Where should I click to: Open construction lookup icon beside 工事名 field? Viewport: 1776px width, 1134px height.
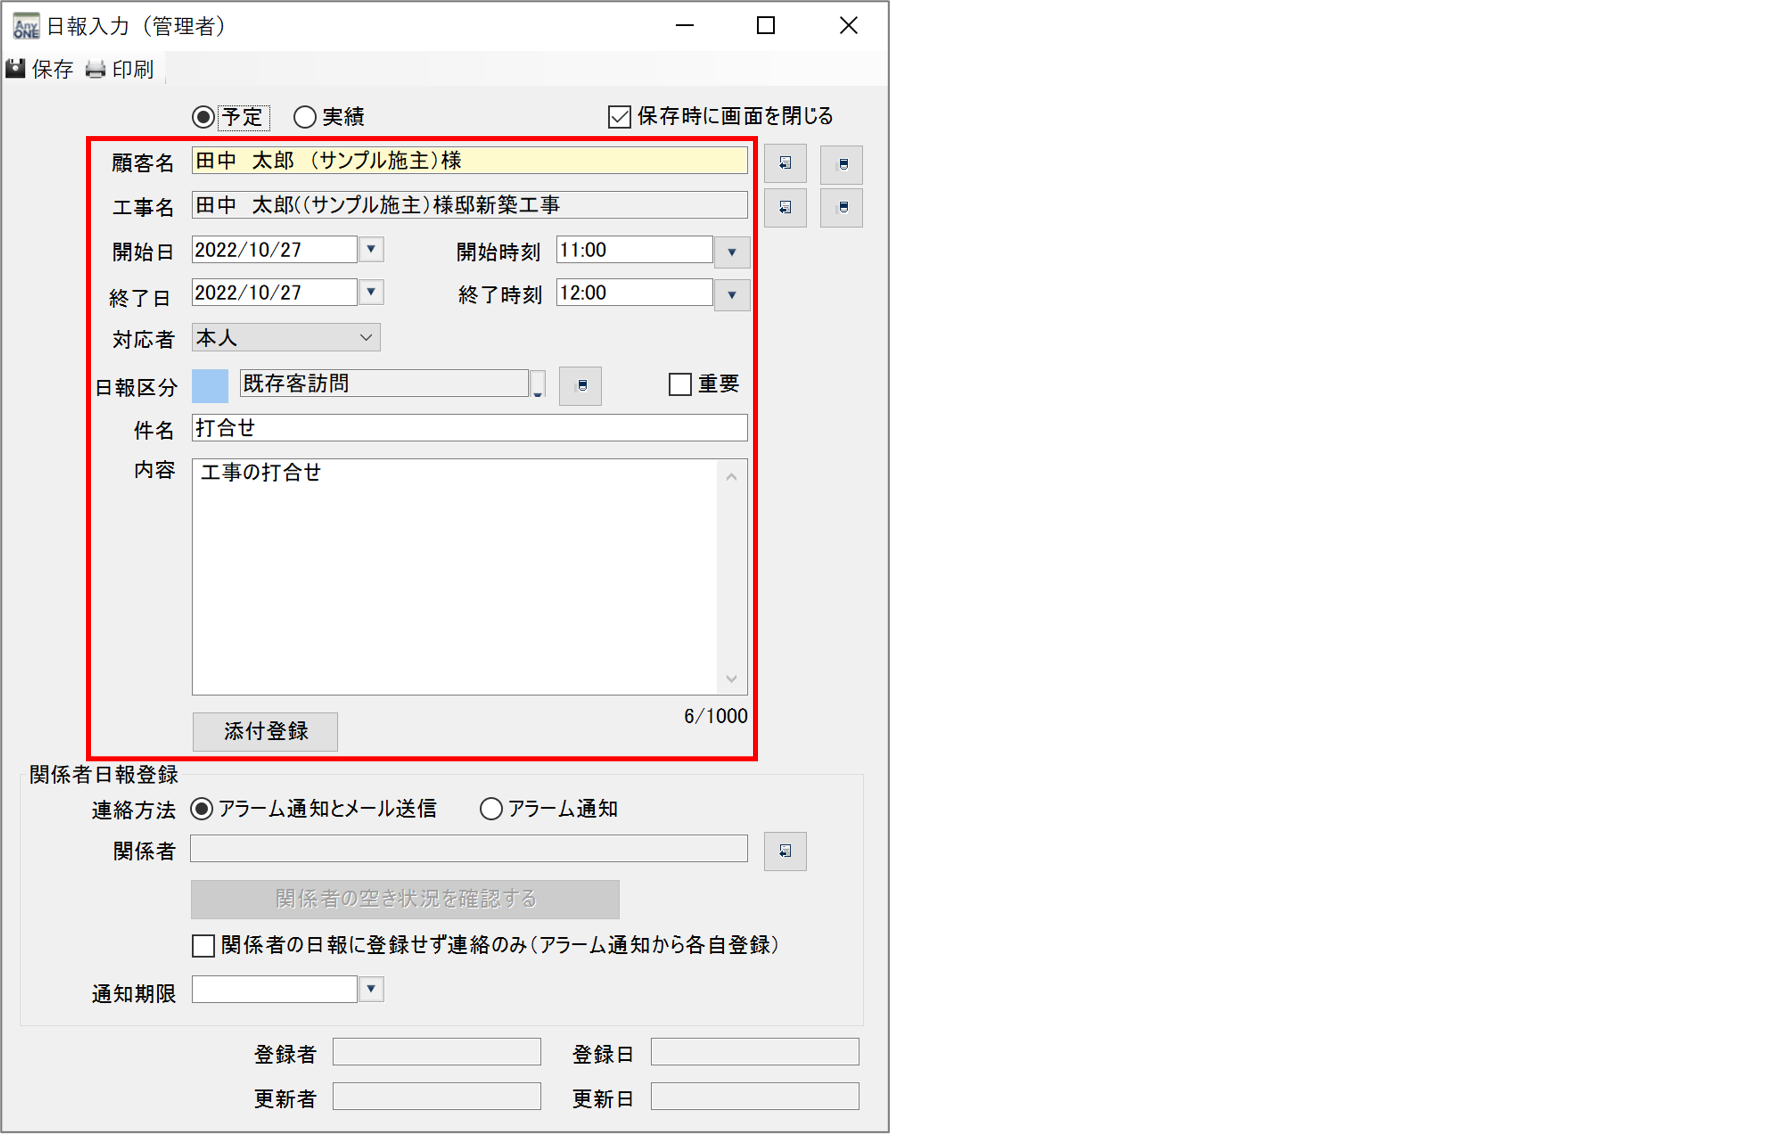785,208
